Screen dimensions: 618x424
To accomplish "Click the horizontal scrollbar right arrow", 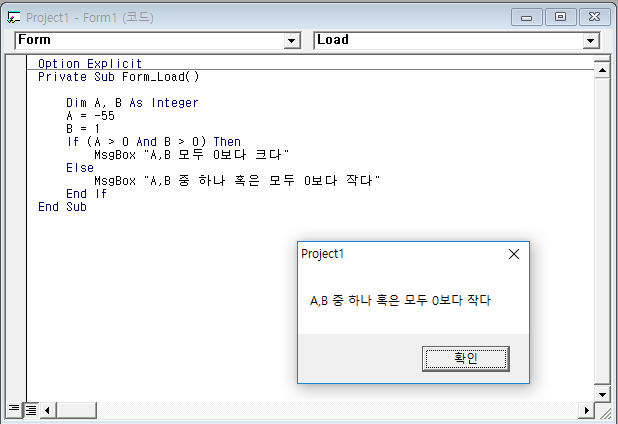I will [586, 411].
